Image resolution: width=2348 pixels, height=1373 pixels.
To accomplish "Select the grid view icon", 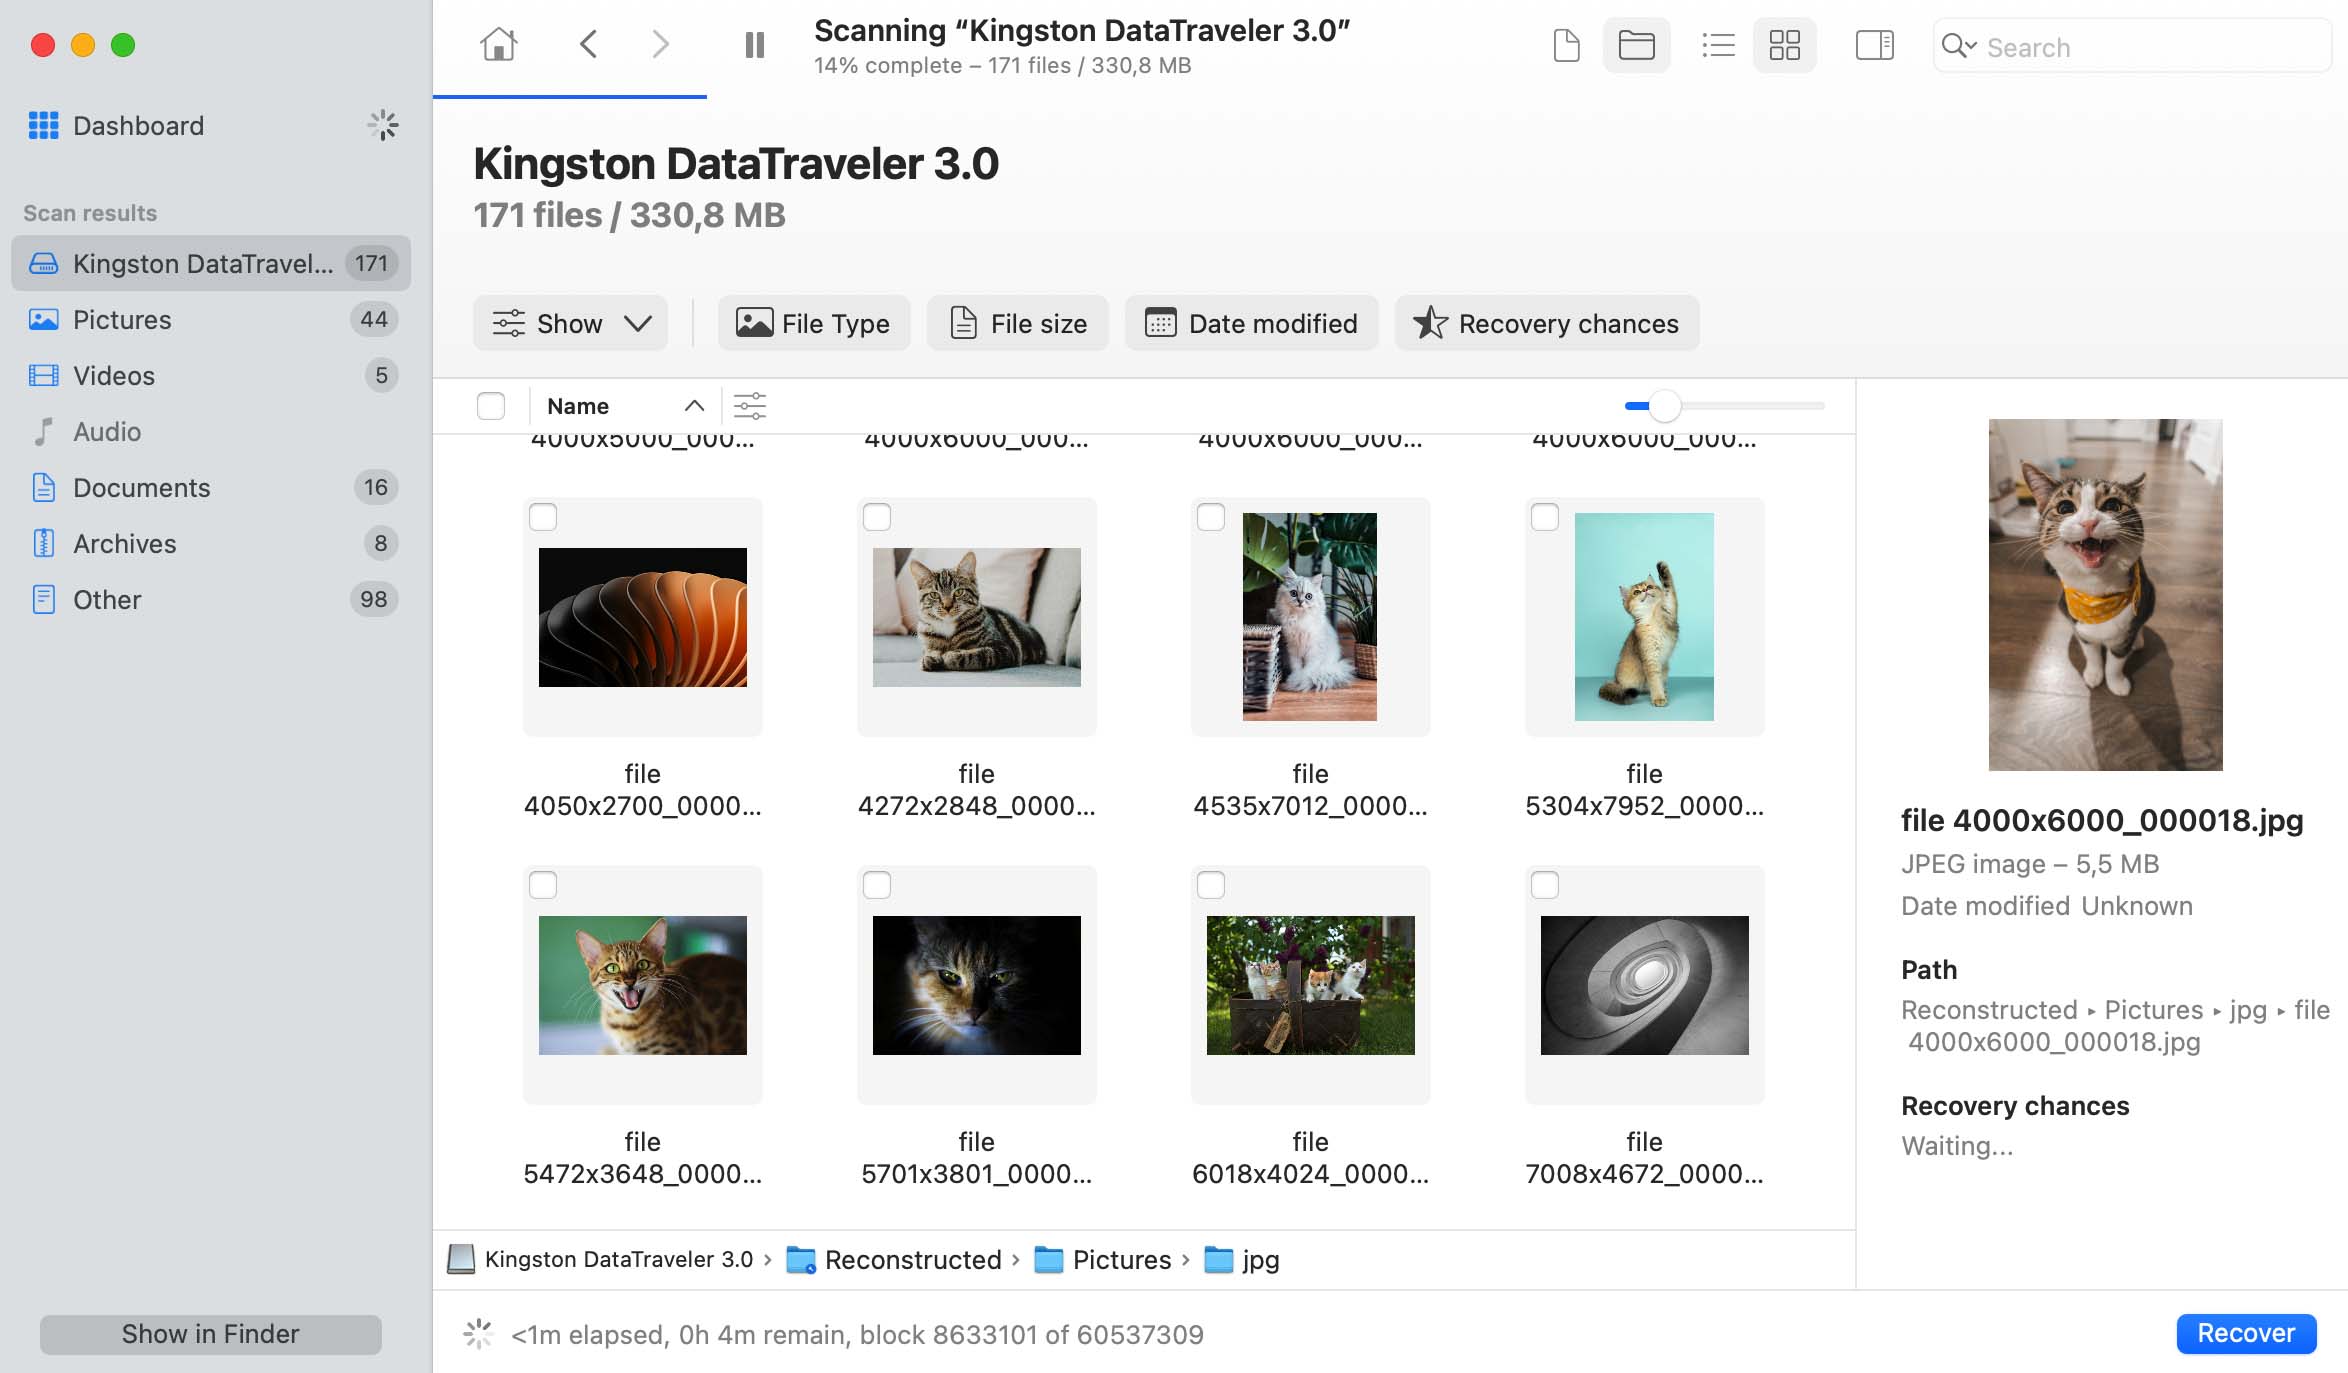I will [x=1784, y=46].
